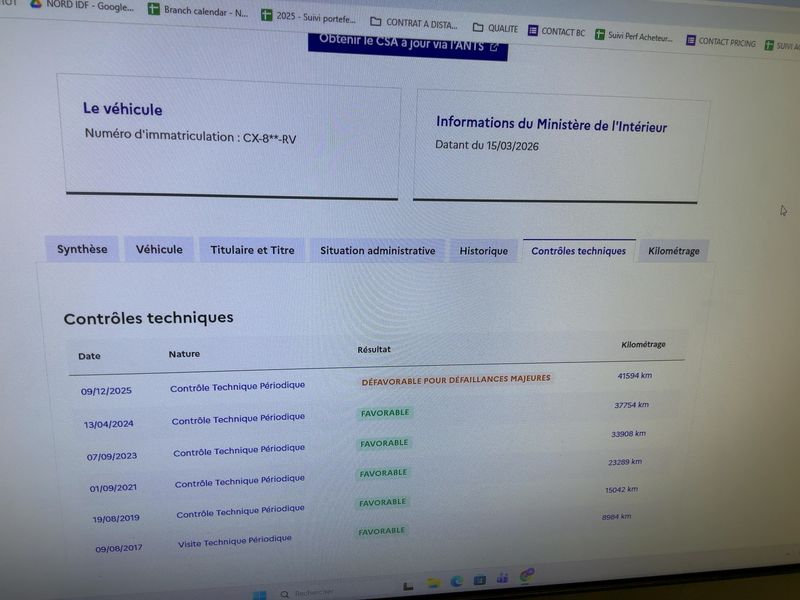The height and width of the screenshot is (600, 800).
Task: Click the Favorable badge for 07/09/2023
Action: [384, 443]
